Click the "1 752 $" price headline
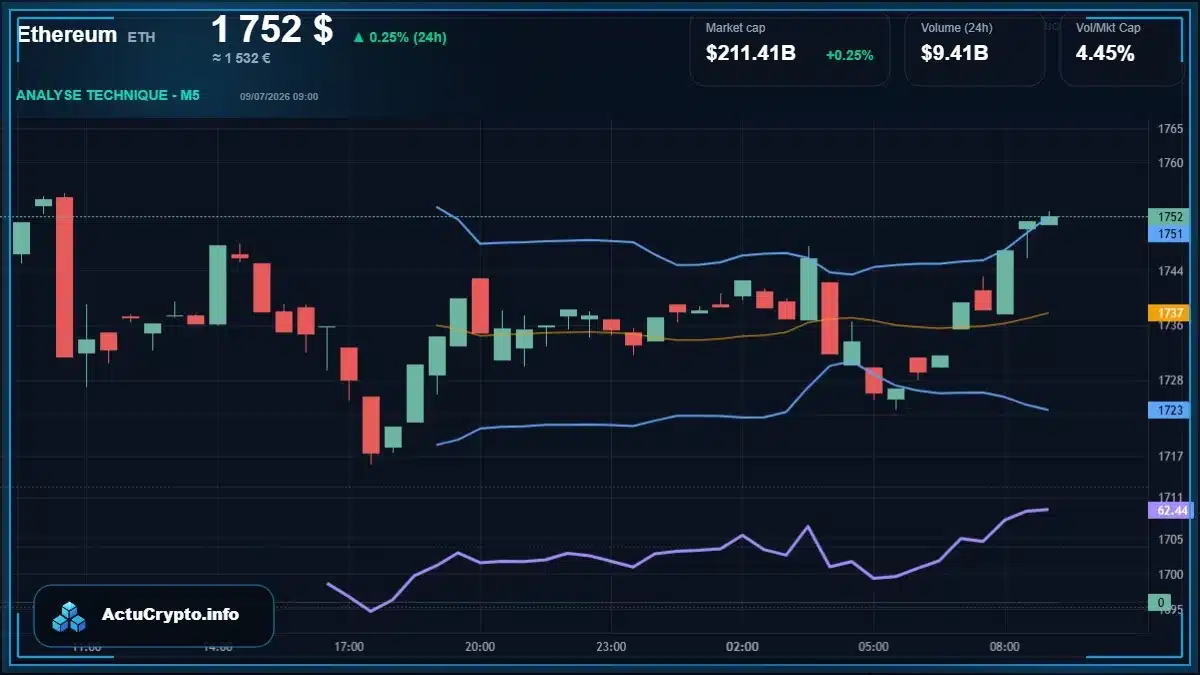The image size is (1200, 675). [272, 29]
